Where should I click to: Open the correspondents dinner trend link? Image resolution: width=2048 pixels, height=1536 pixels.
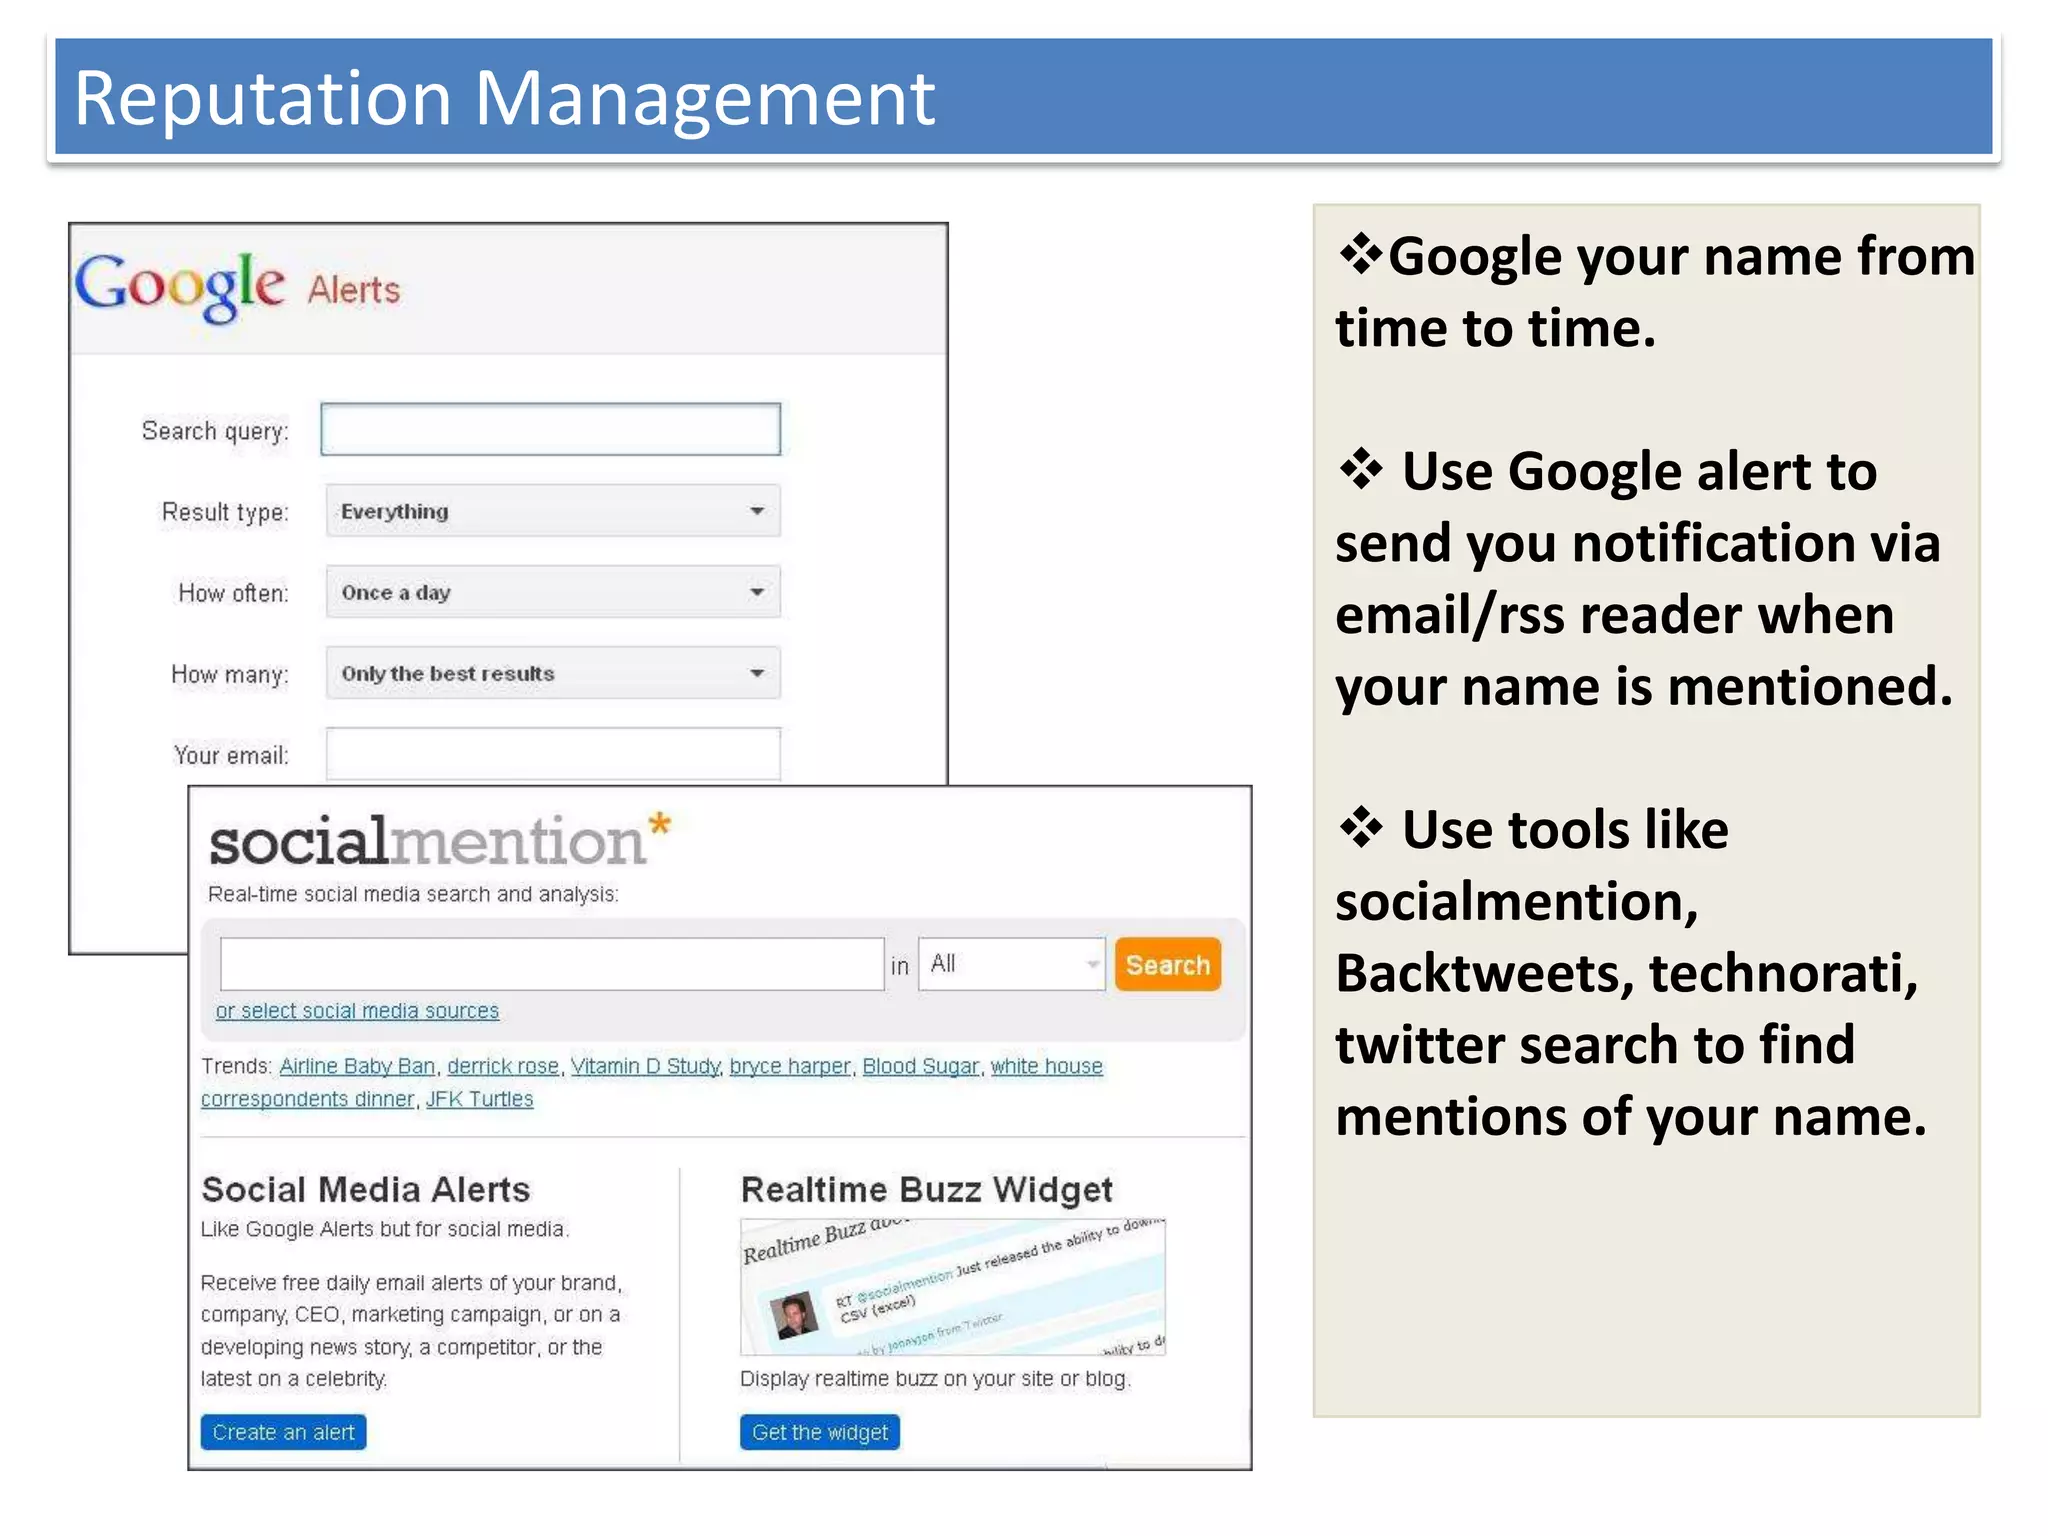click(307, 1099)
